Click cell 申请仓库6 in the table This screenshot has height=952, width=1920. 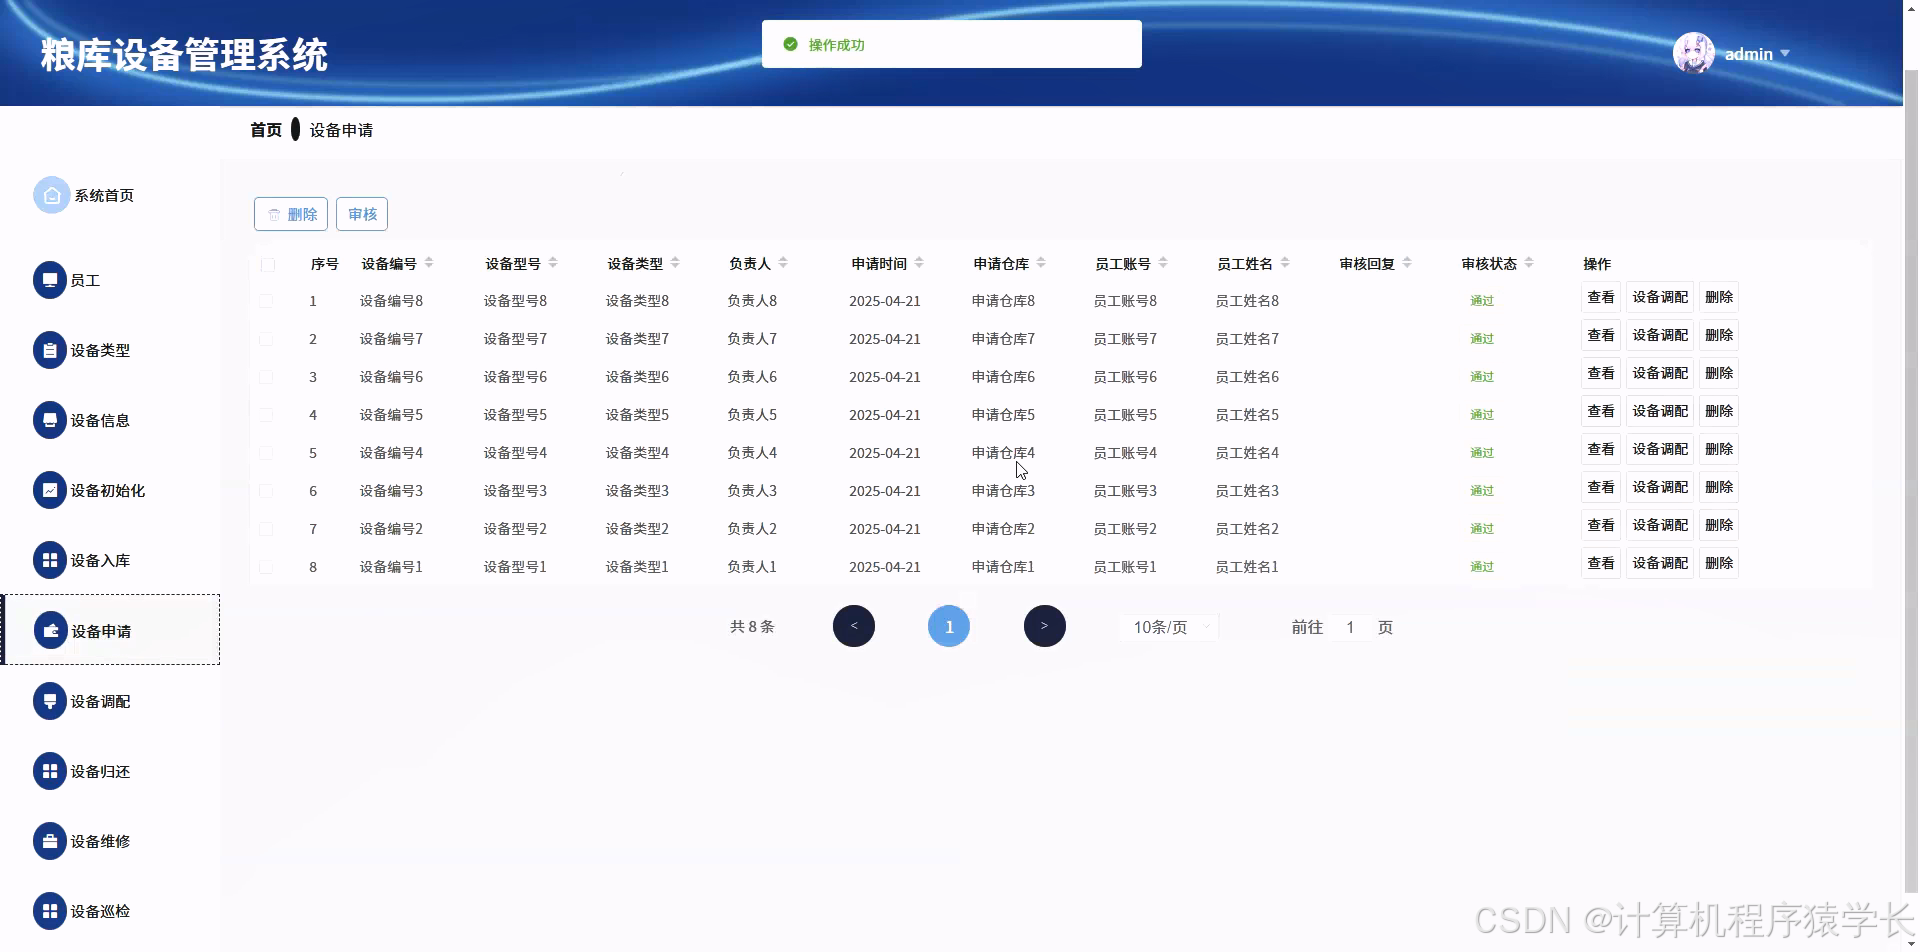pyautogui.click(x=1003, y=377)
